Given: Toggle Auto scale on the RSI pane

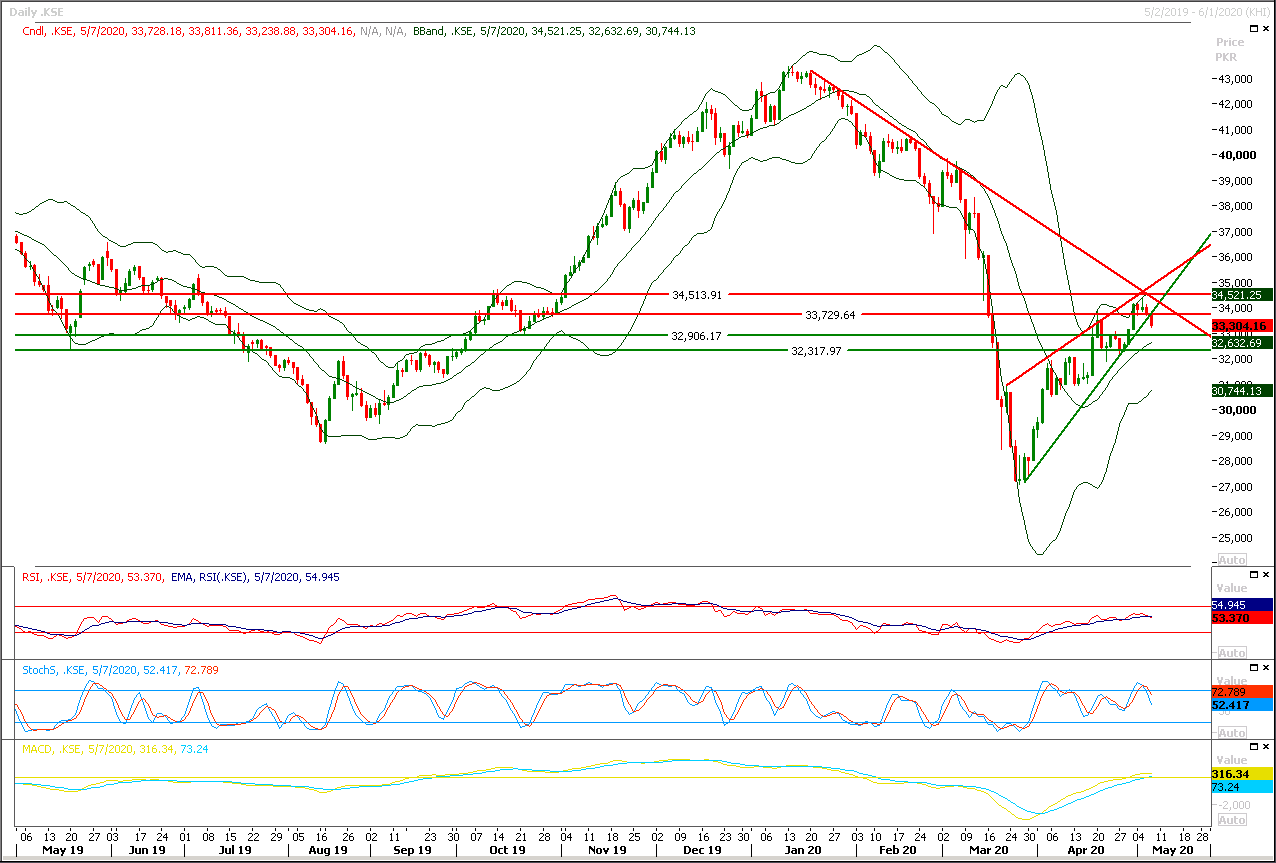Looking at the screenshot, I should [1232, 653].
